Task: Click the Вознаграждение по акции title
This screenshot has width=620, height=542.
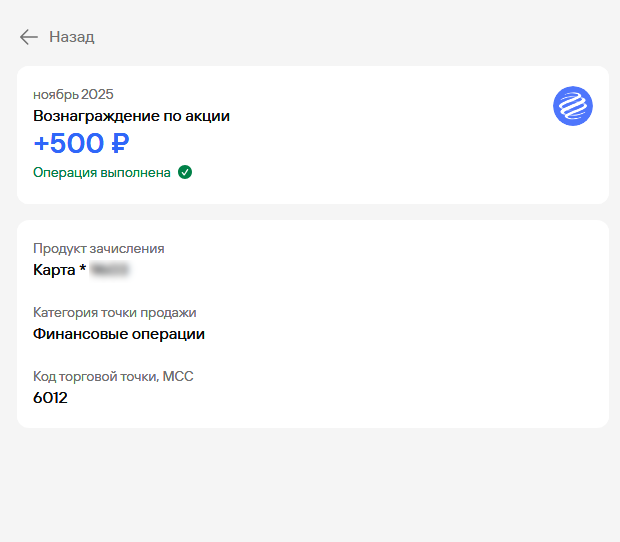Action: (x=131, y=116)
